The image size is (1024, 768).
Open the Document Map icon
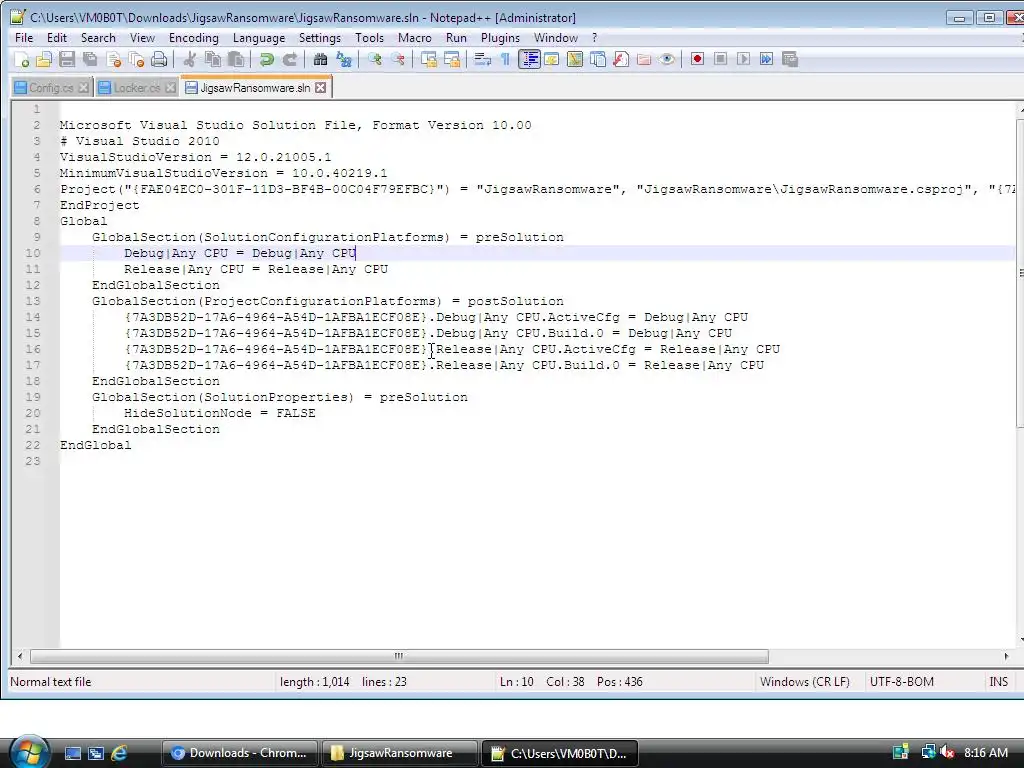tap(575, 60)
